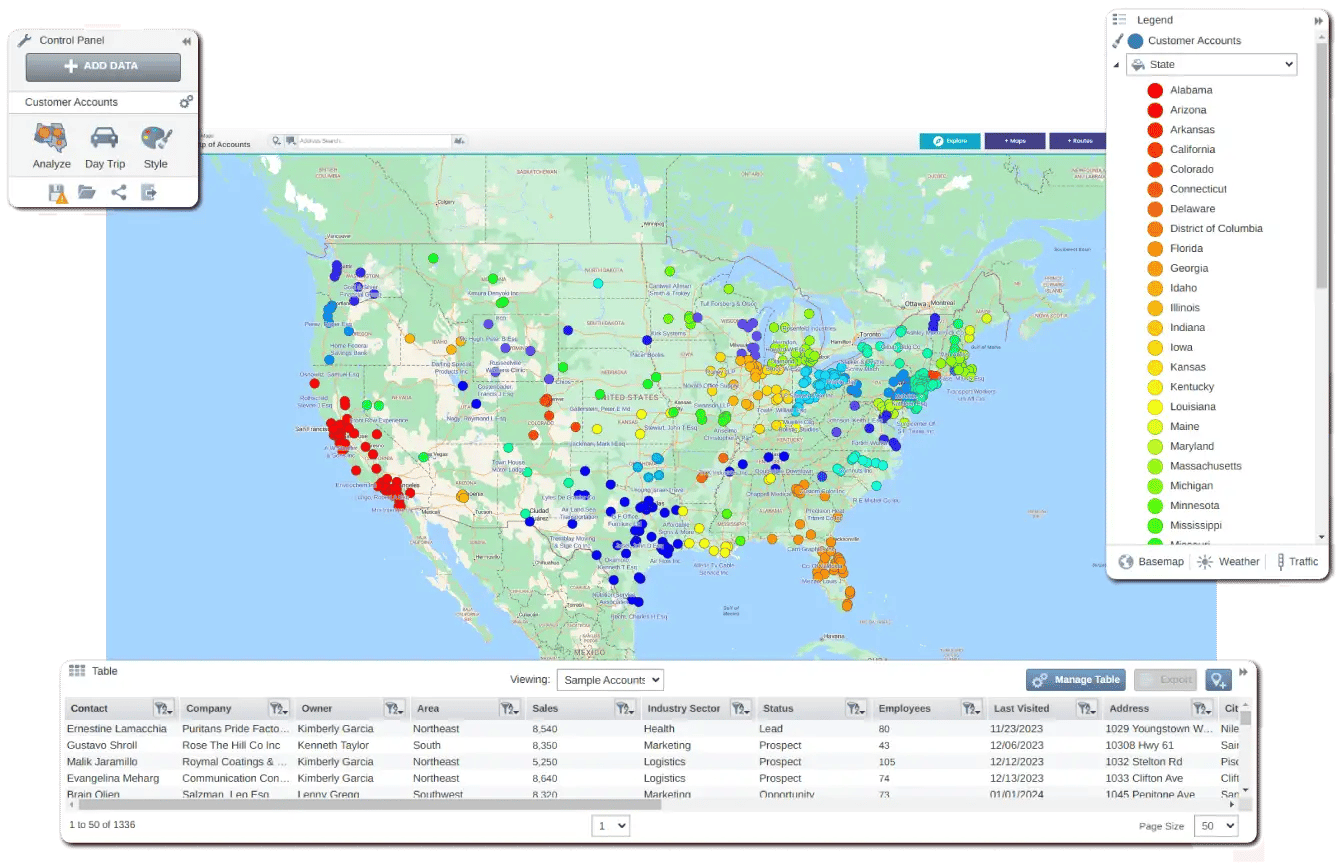Screen dimensions: 1340x868
Task: Toggle the Weather overlay
Action: click(x=1228, y=561)
